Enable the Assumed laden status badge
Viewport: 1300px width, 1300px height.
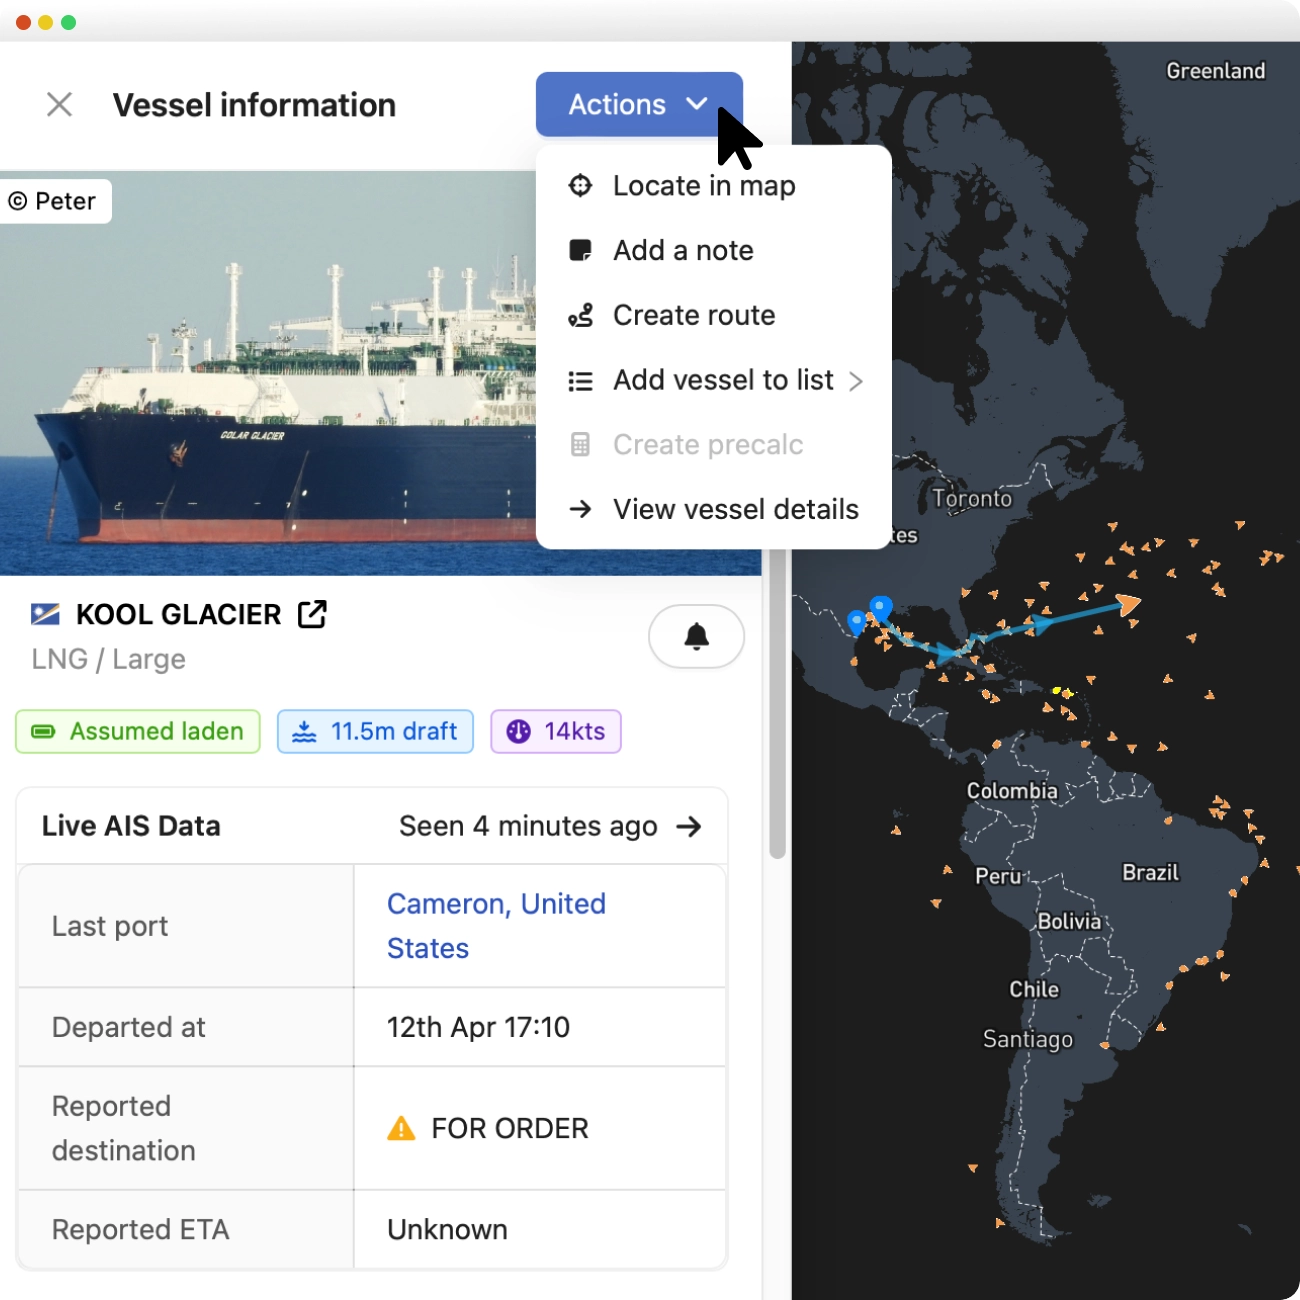[x=137, y=731]
